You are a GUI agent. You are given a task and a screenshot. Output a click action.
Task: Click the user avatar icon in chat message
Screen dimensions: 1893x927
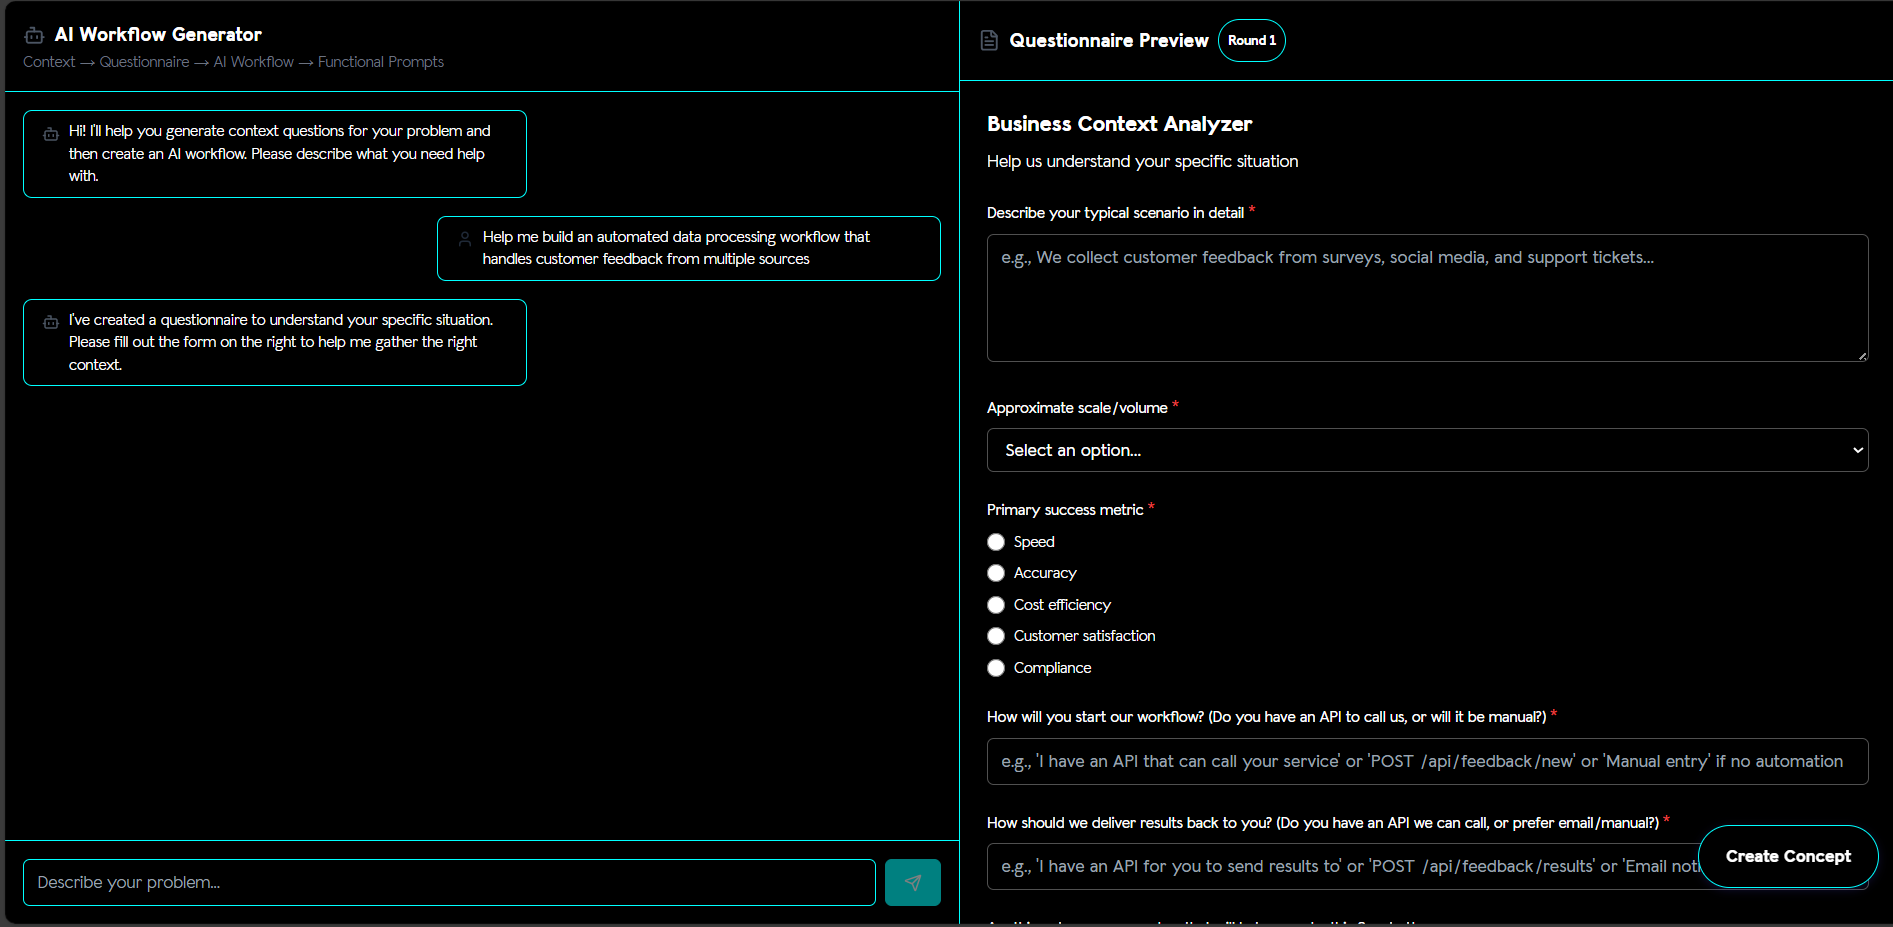(465, 239)
